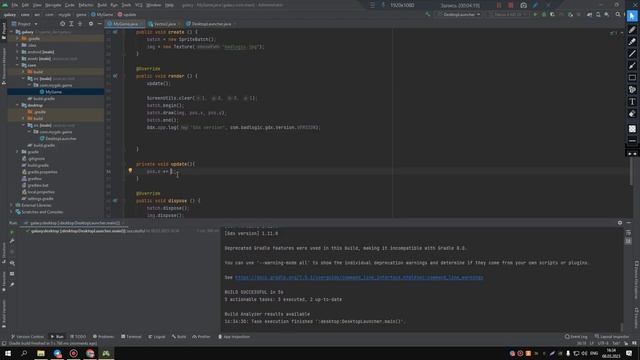Open the Project view mode dropdown
Screen dimensions: 640x360
pyautogui.click(x=24, y=24)
